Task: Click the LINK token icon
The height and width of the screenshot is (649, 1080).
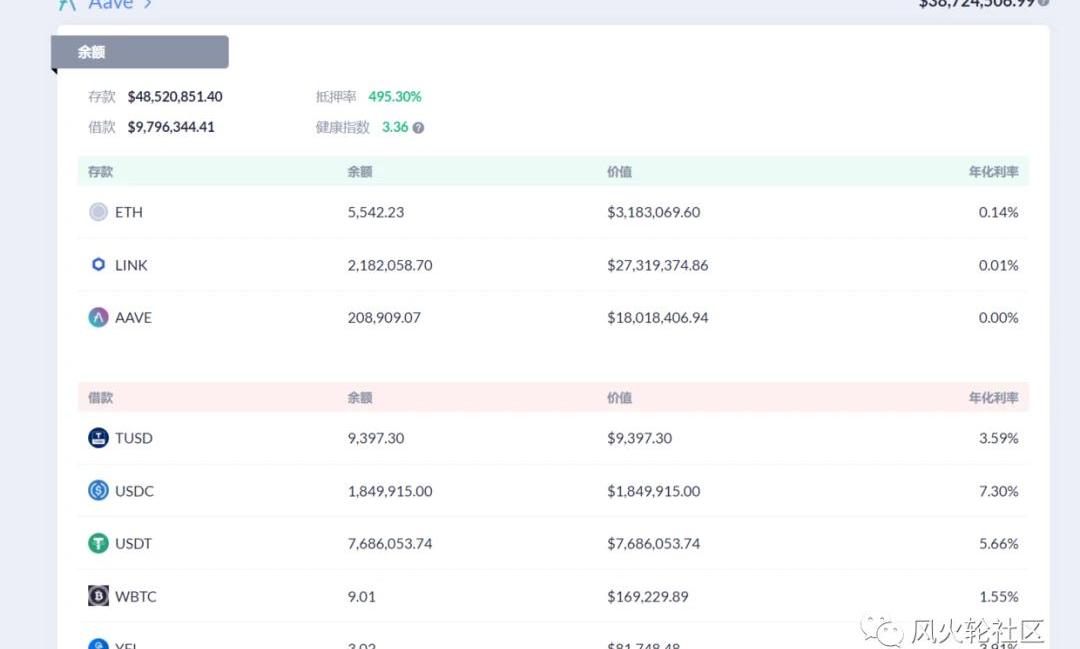Action: (x=98, y=265)
